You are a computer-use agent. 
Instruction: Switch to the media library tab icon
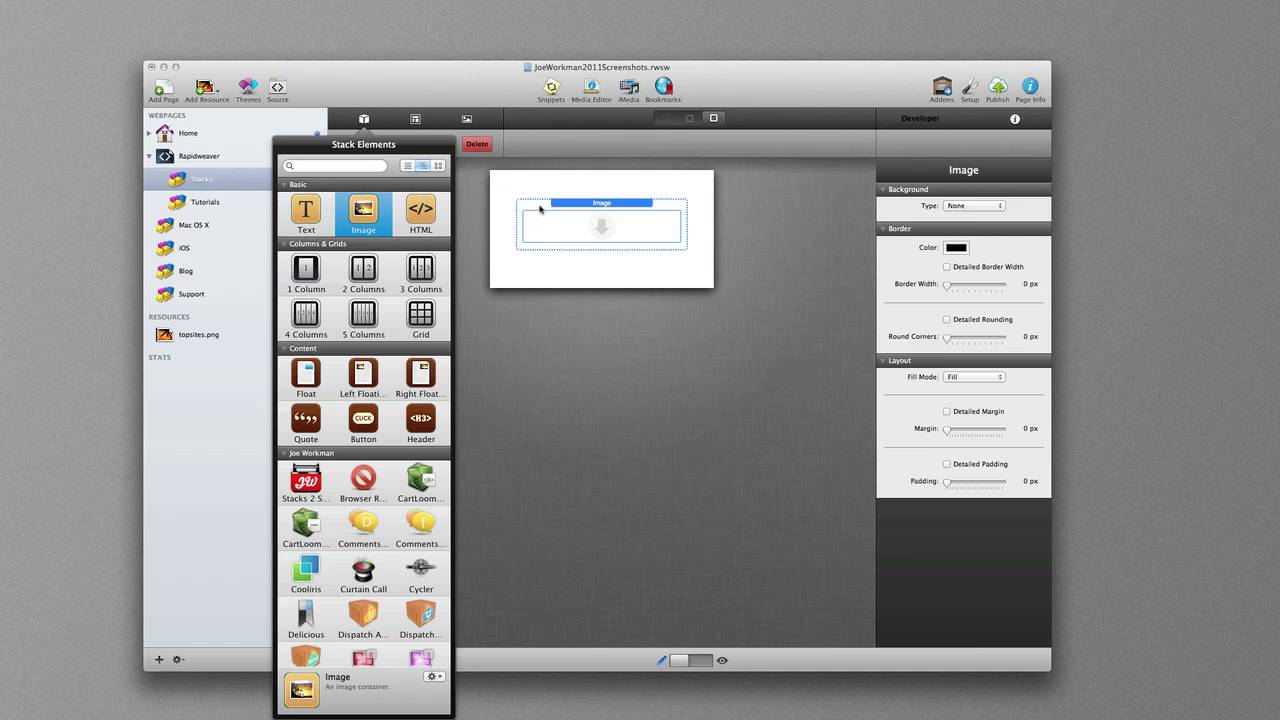point(466,119)
